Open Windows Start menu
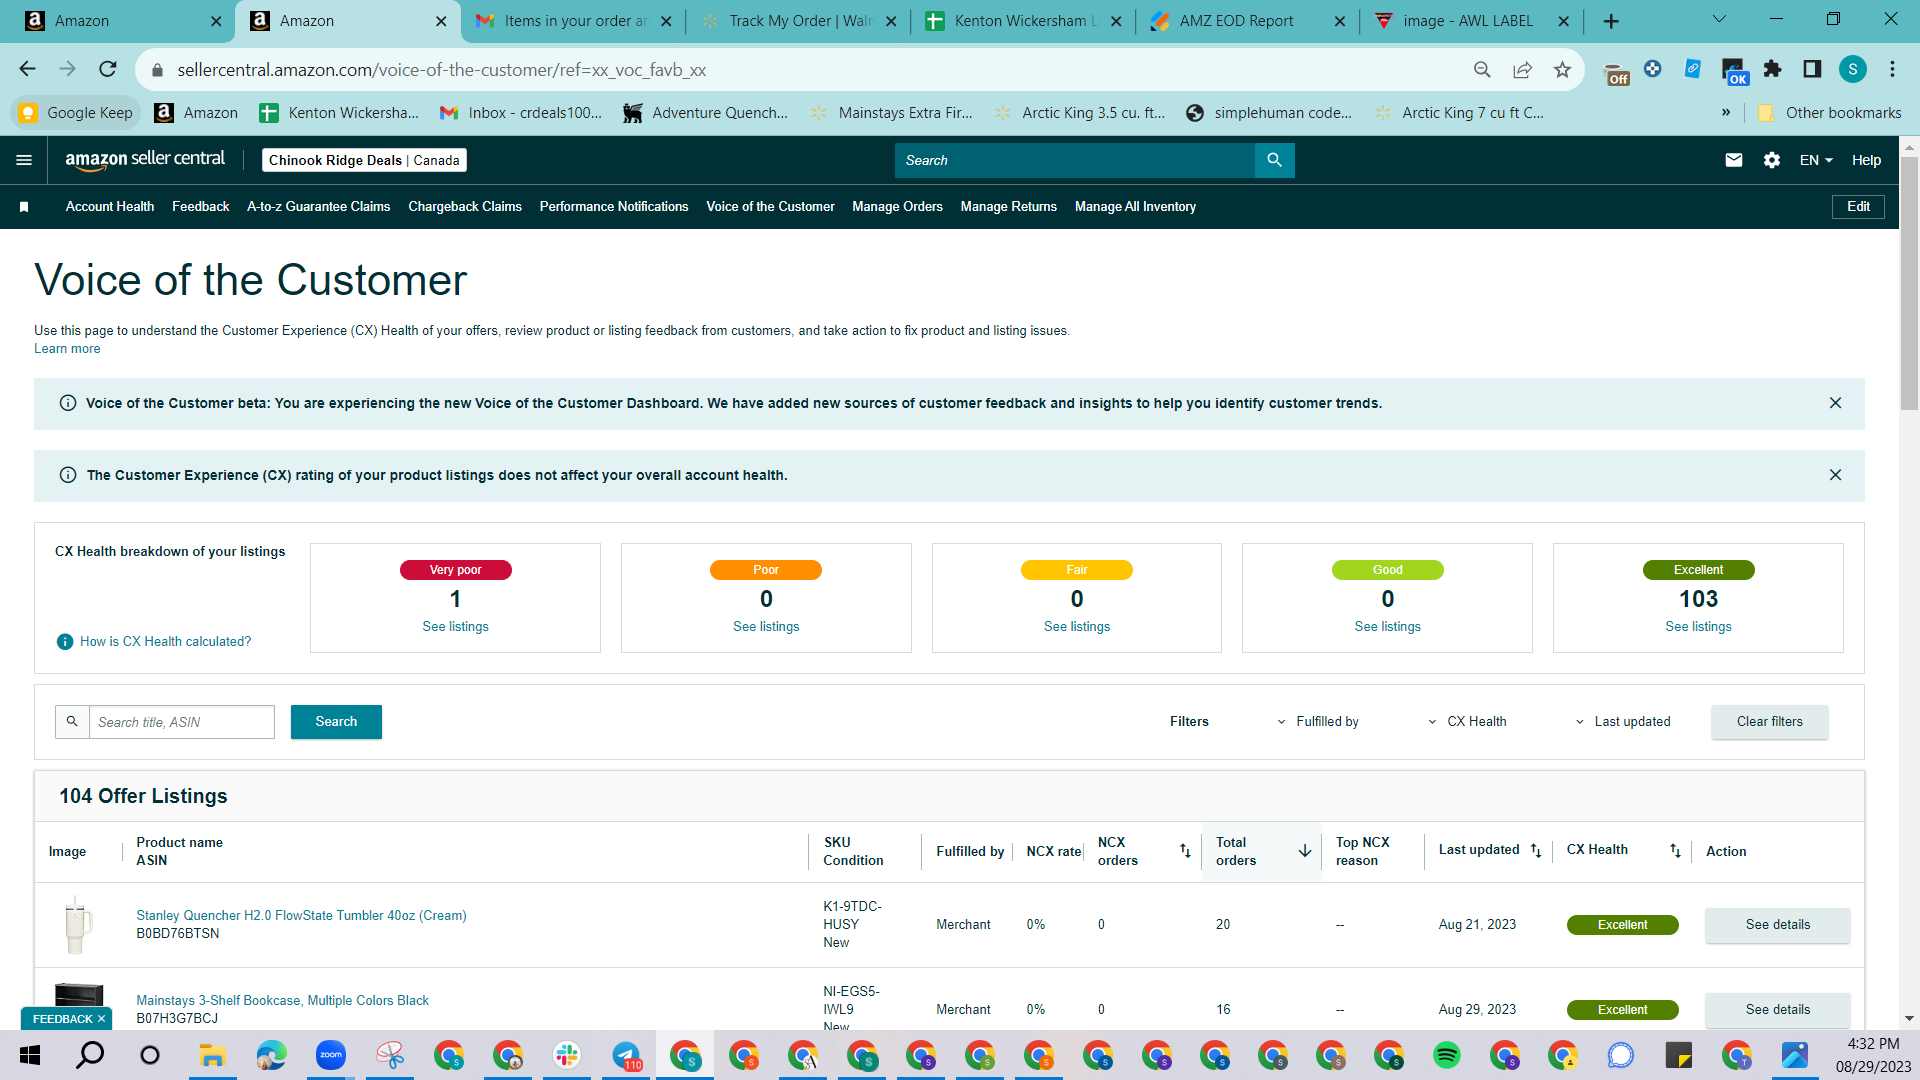The width and height of the screenshot is (1920, 1080). [x=30, y=1055]
